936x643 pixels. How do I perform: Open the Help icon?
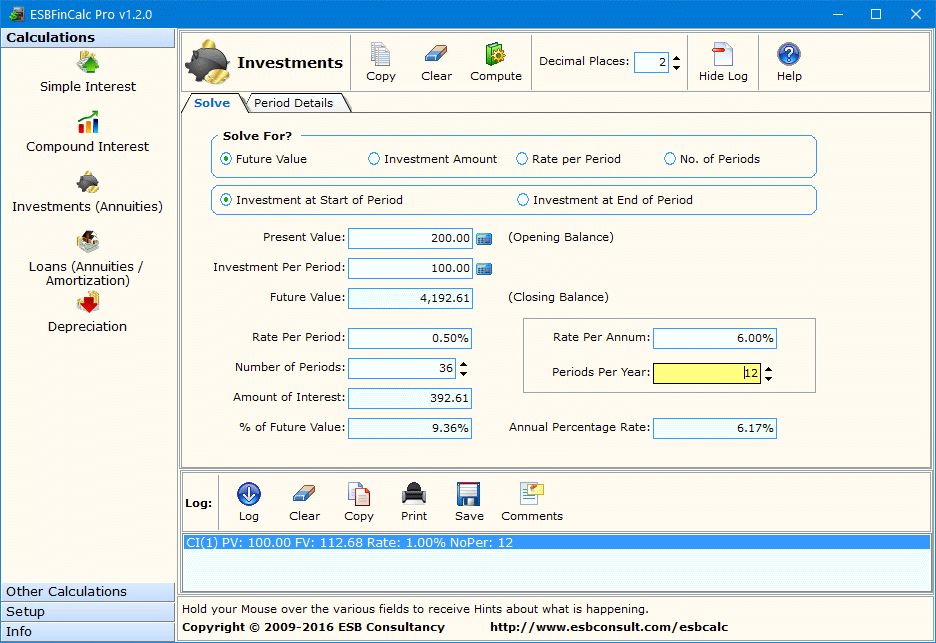[x=789, y=62]
